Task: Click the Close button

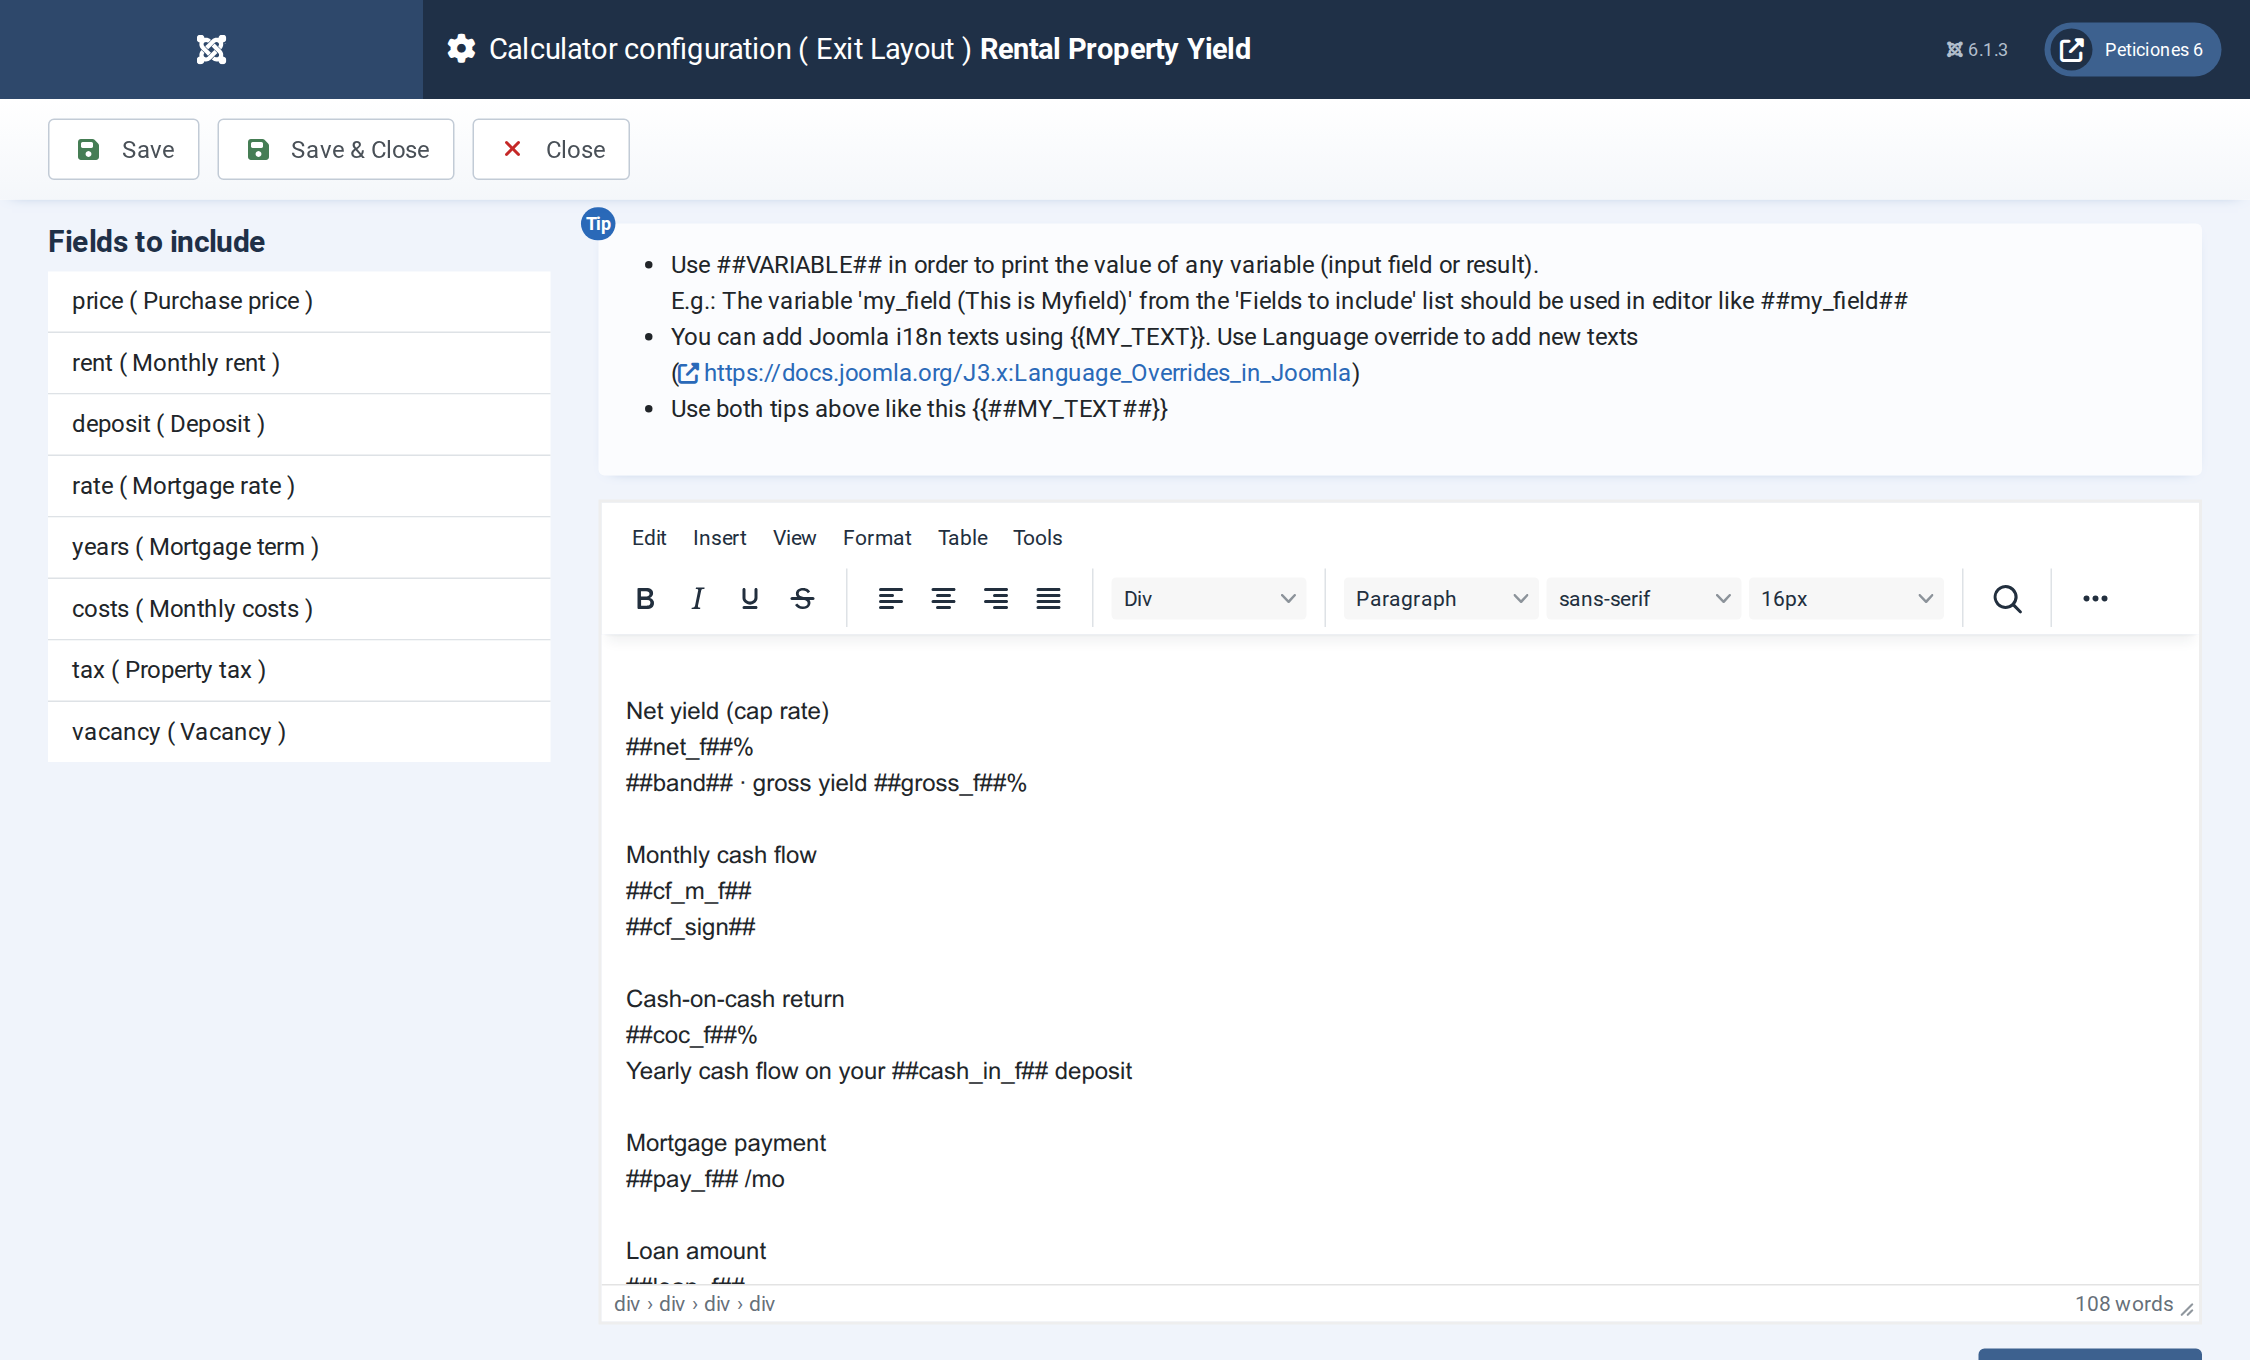Action: click(x=551, y=150)
